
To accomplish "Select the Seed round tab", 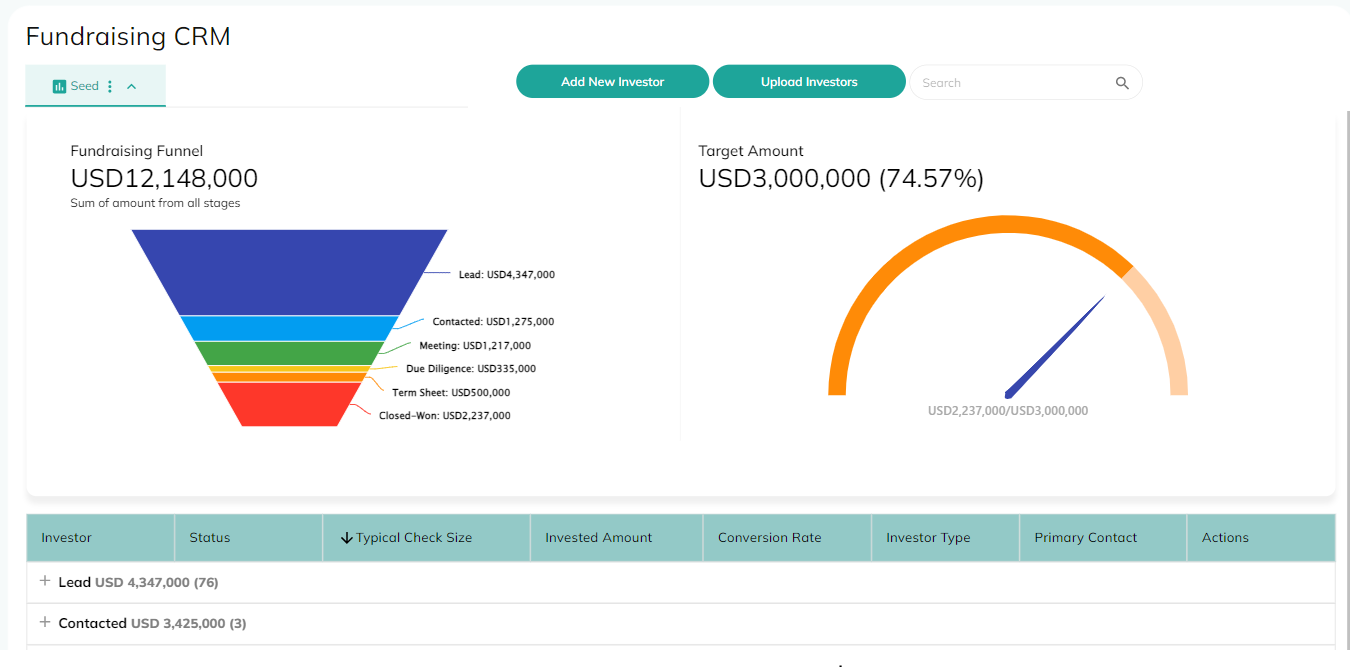I will pyautogui.click(x=84, y=87).
